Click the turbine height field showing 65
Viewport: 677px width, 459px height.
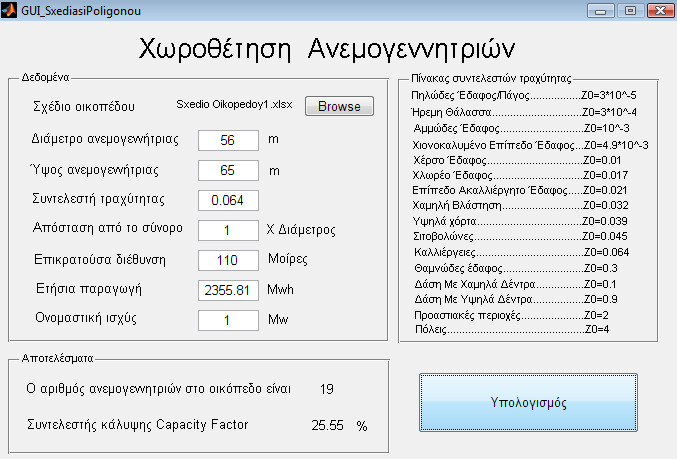228,171
